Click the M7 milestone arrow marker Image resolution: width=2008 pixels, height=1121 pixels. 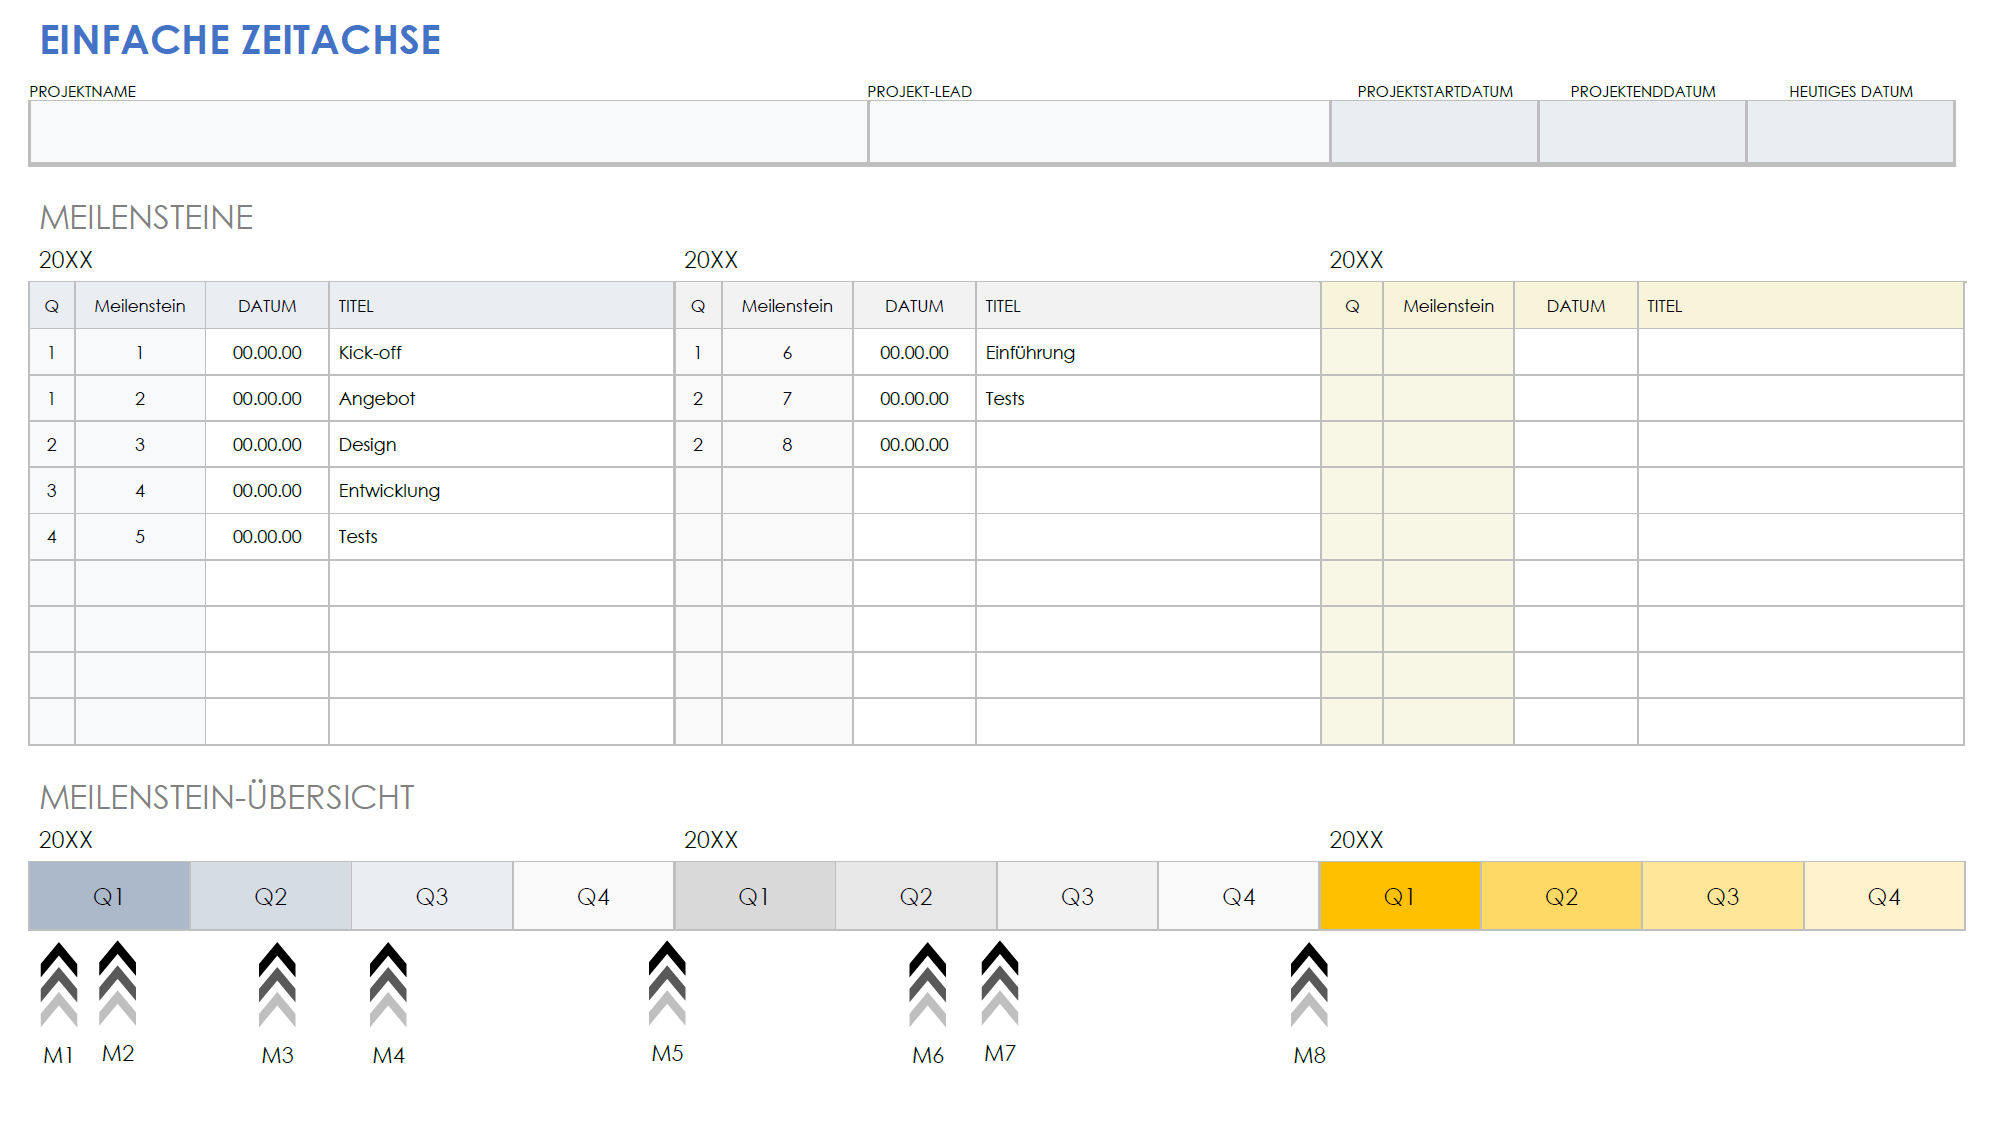pyautogui.click(x=1000, y=984)
